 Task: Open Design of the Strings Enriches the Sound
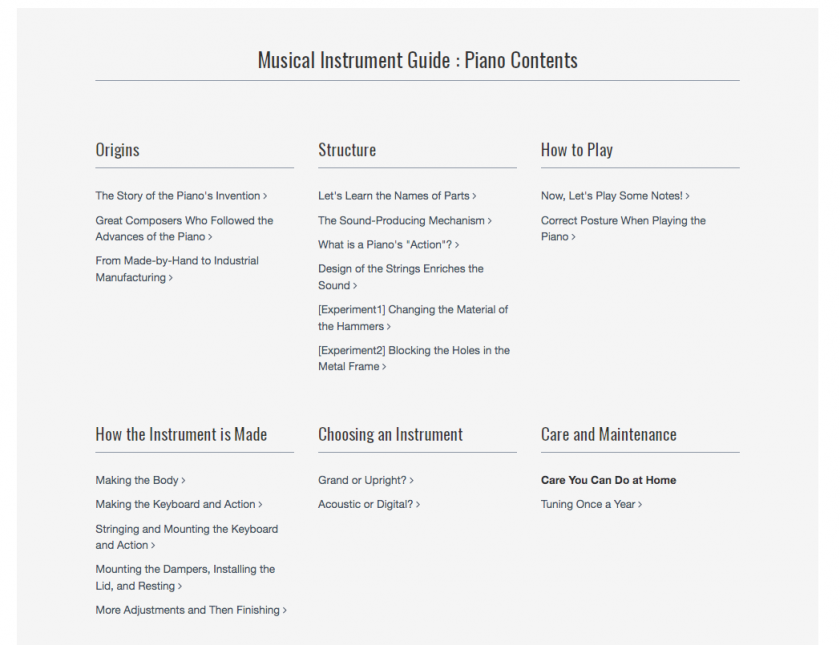tap(401, 277)
